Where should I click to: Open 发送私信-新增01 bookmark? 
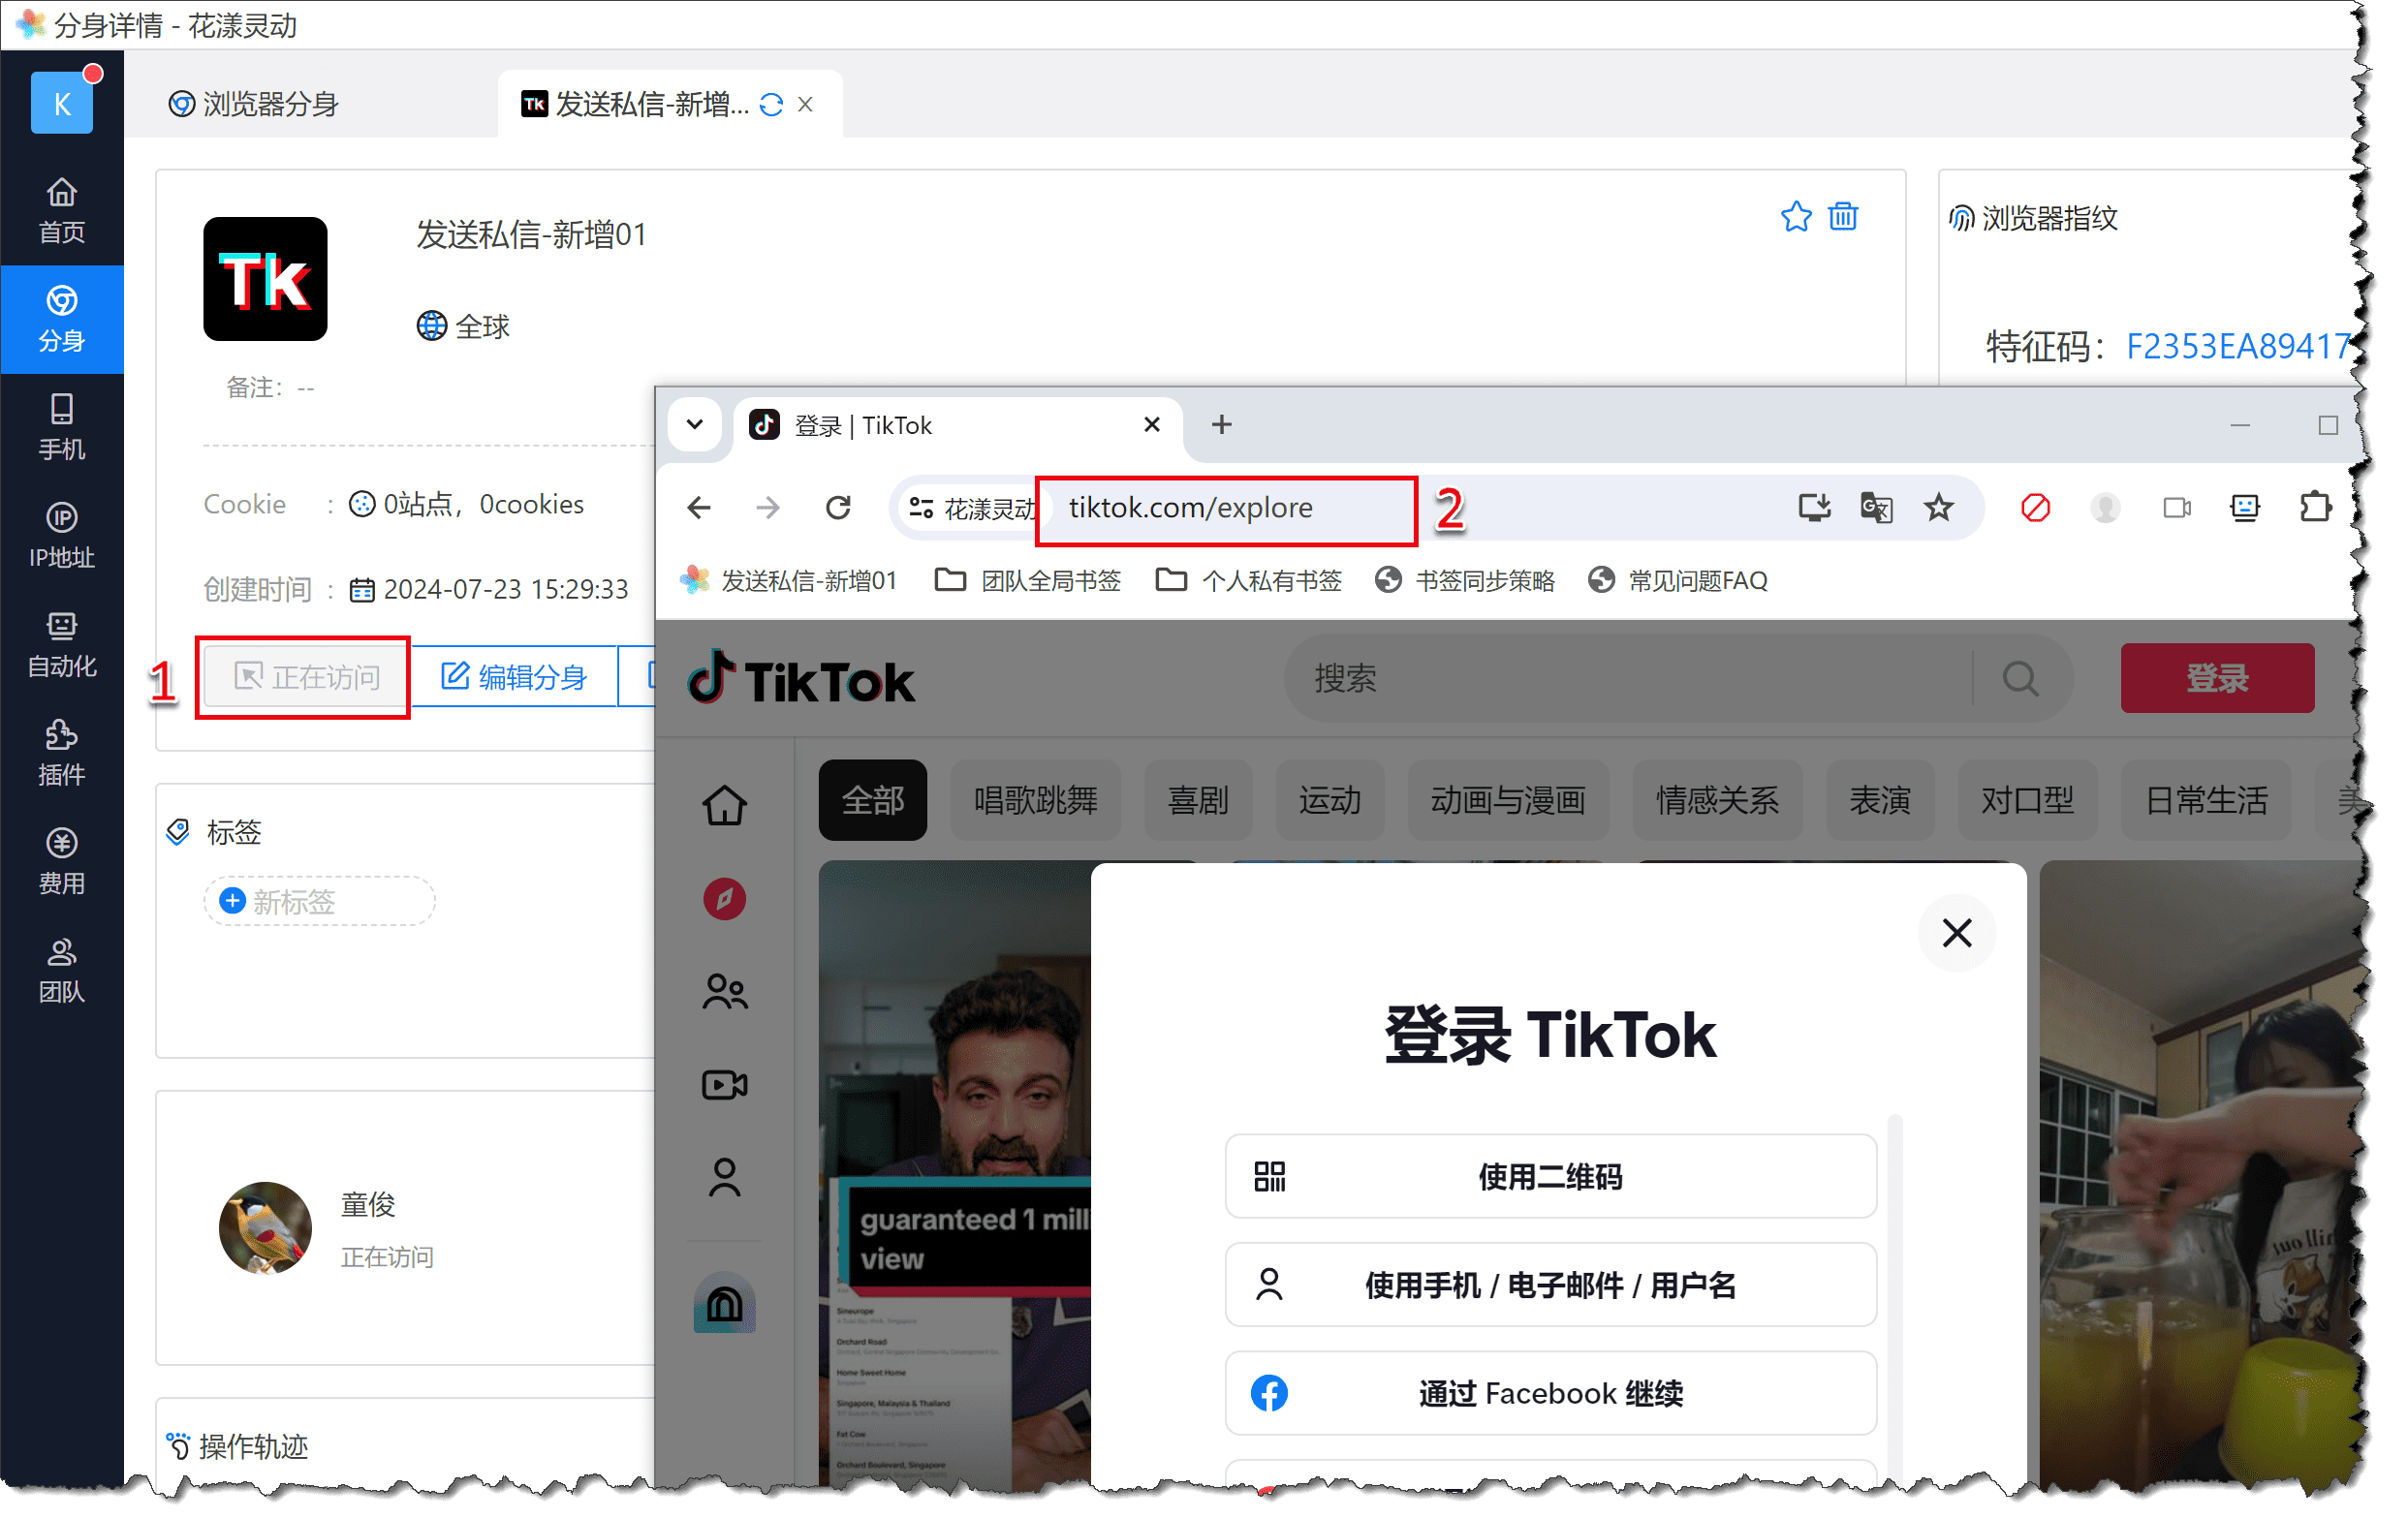click(x=790, y=580)
